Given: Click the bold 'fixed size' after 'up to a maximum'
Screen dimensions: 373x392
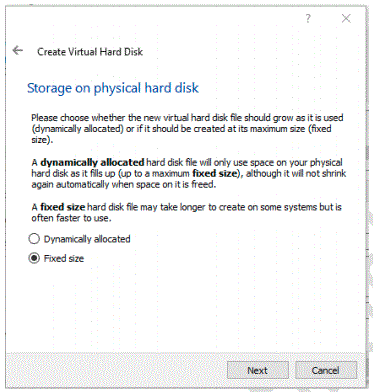Looking at the screenshot, I should pyautogui.click(x=215, y=174).
